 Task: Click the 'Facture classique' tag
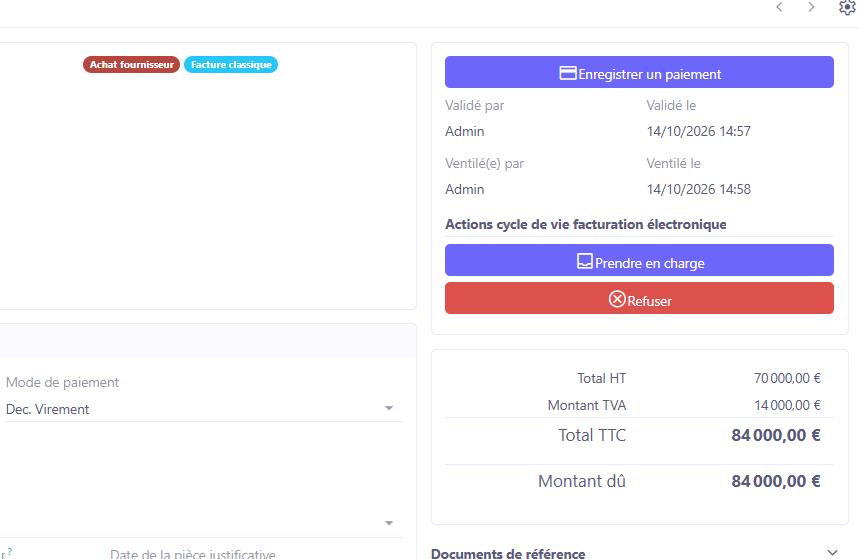tap(231, 65)
